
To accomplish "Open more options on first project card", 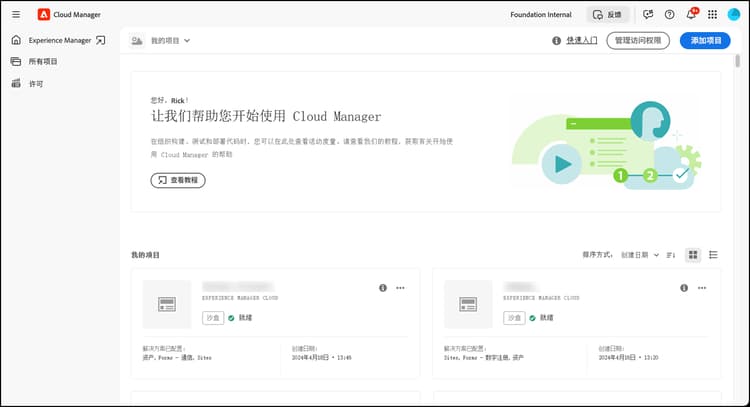I will tap(400, 288).
